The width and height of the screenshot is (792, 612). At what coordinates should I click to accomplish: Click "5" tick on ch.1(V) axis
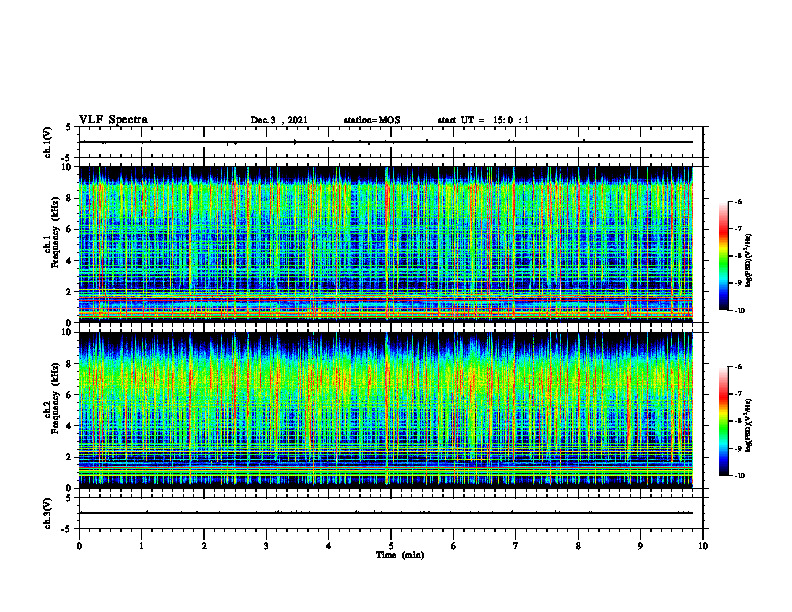69,127
